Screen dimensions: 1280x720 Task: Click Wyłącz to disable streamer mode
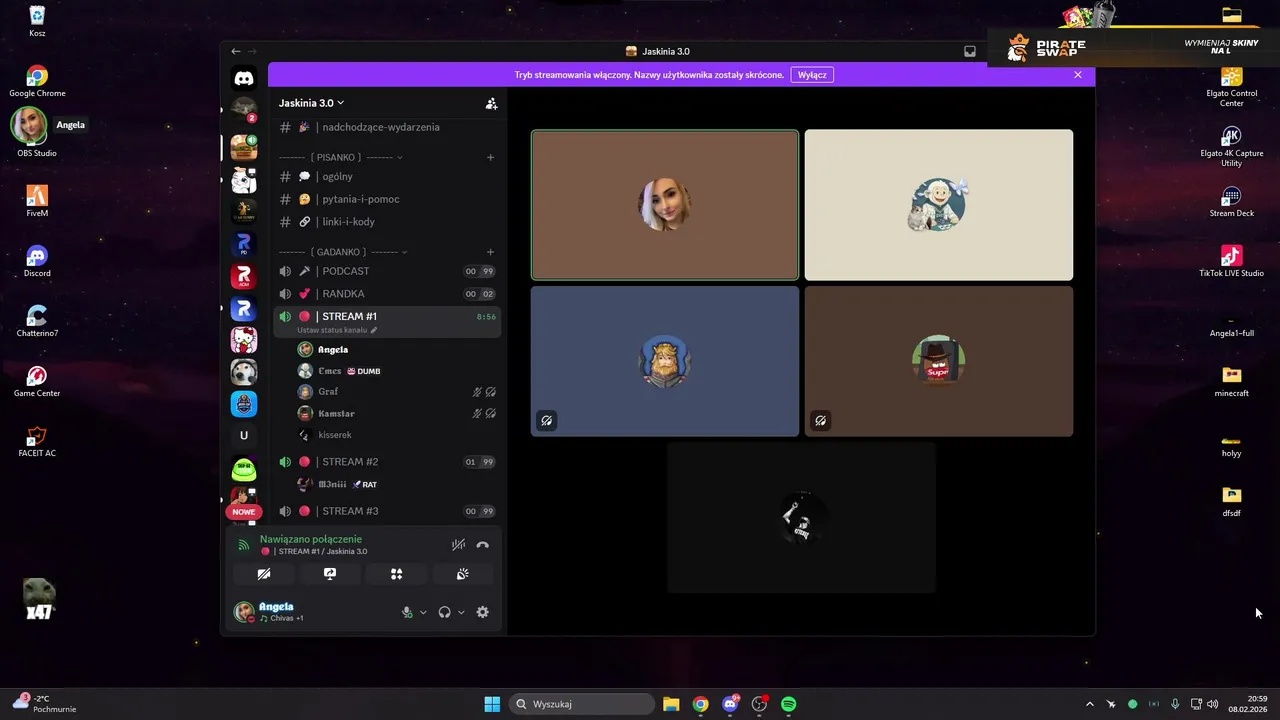click(x=812, y=75)
